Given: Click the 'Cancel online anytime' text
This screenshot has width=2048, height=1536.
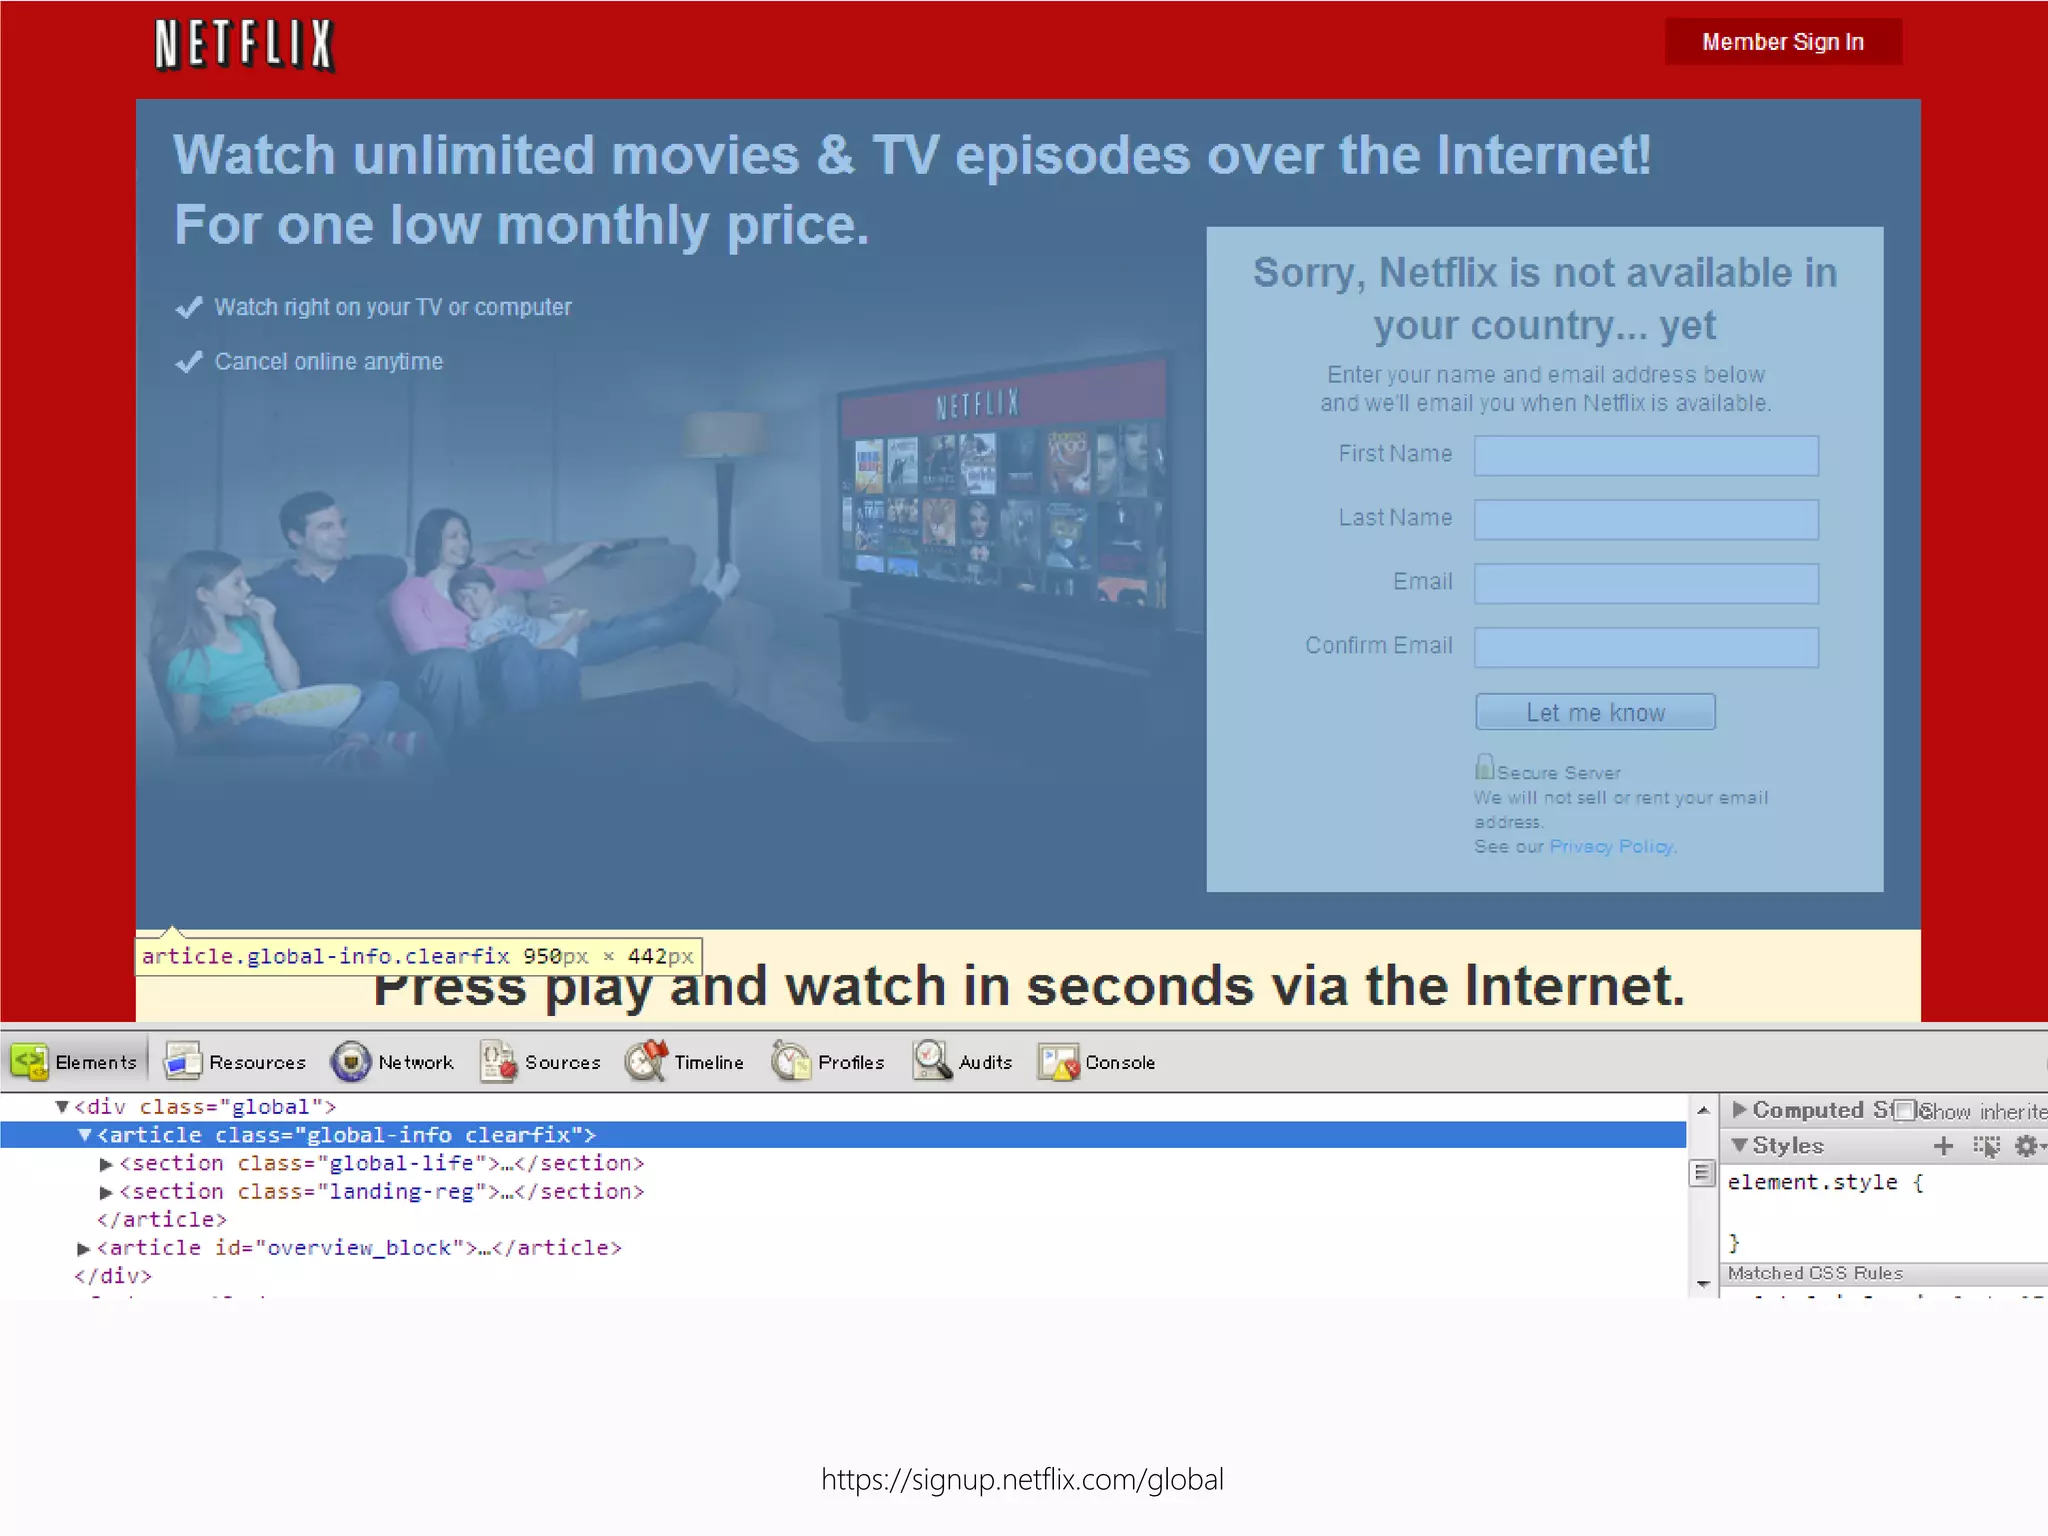Looking at the screenshot, I should point(329,361).
